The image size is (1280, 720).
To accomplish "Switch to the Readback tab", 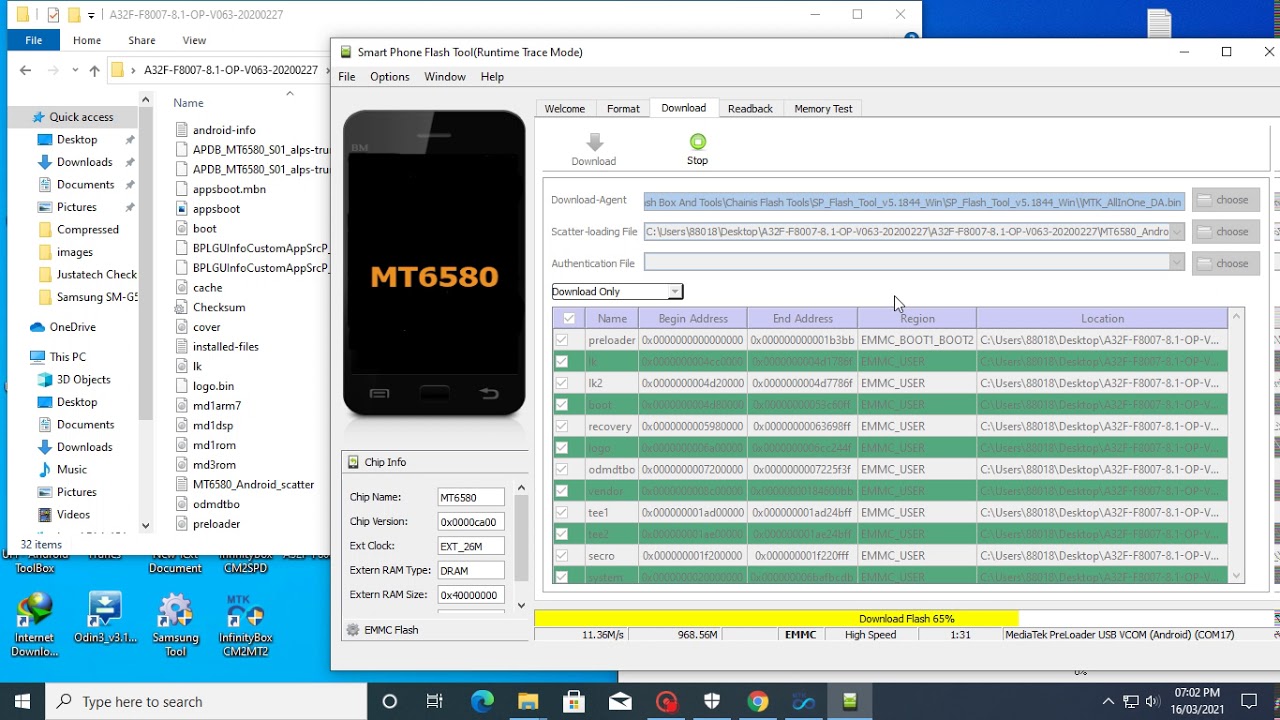I will point(750,109).
